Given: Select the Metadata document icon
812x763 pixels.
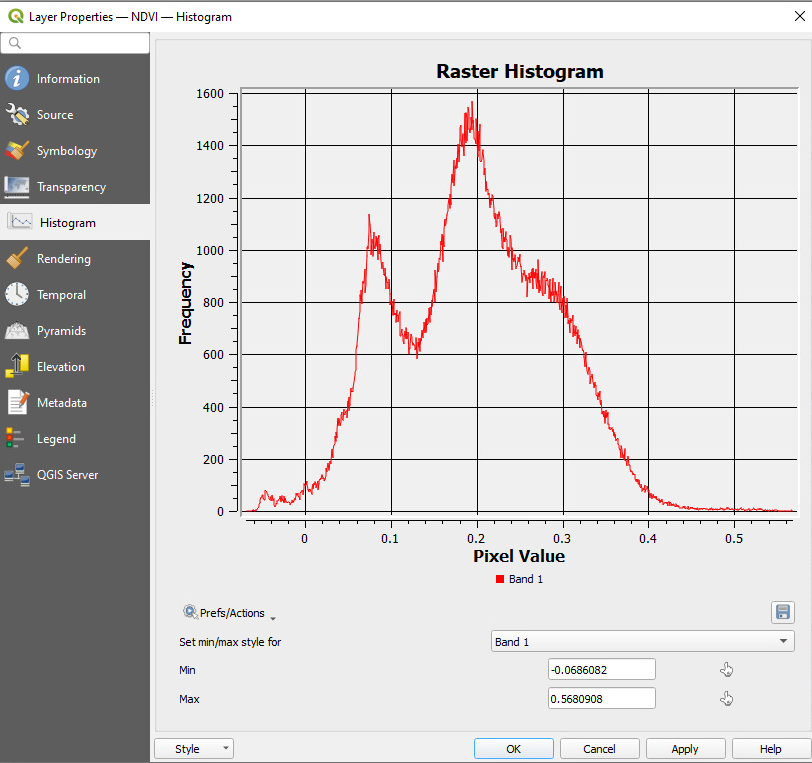Looking at the screenshot, I should click(20, 402).
